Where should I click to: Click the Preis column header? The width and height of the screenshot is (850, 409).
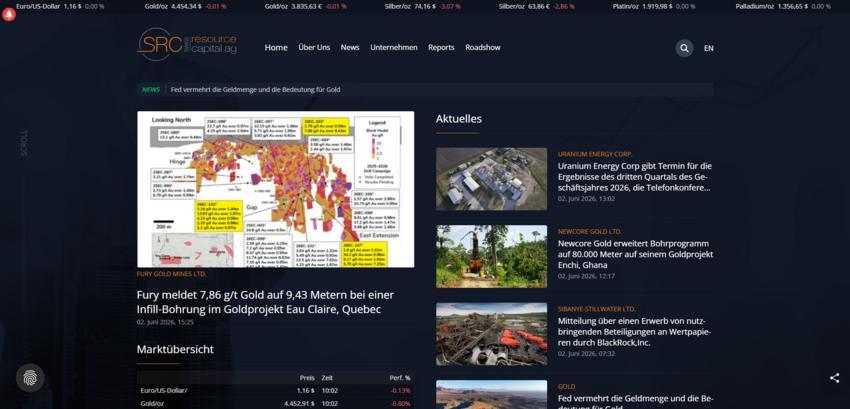click(307, 378)
